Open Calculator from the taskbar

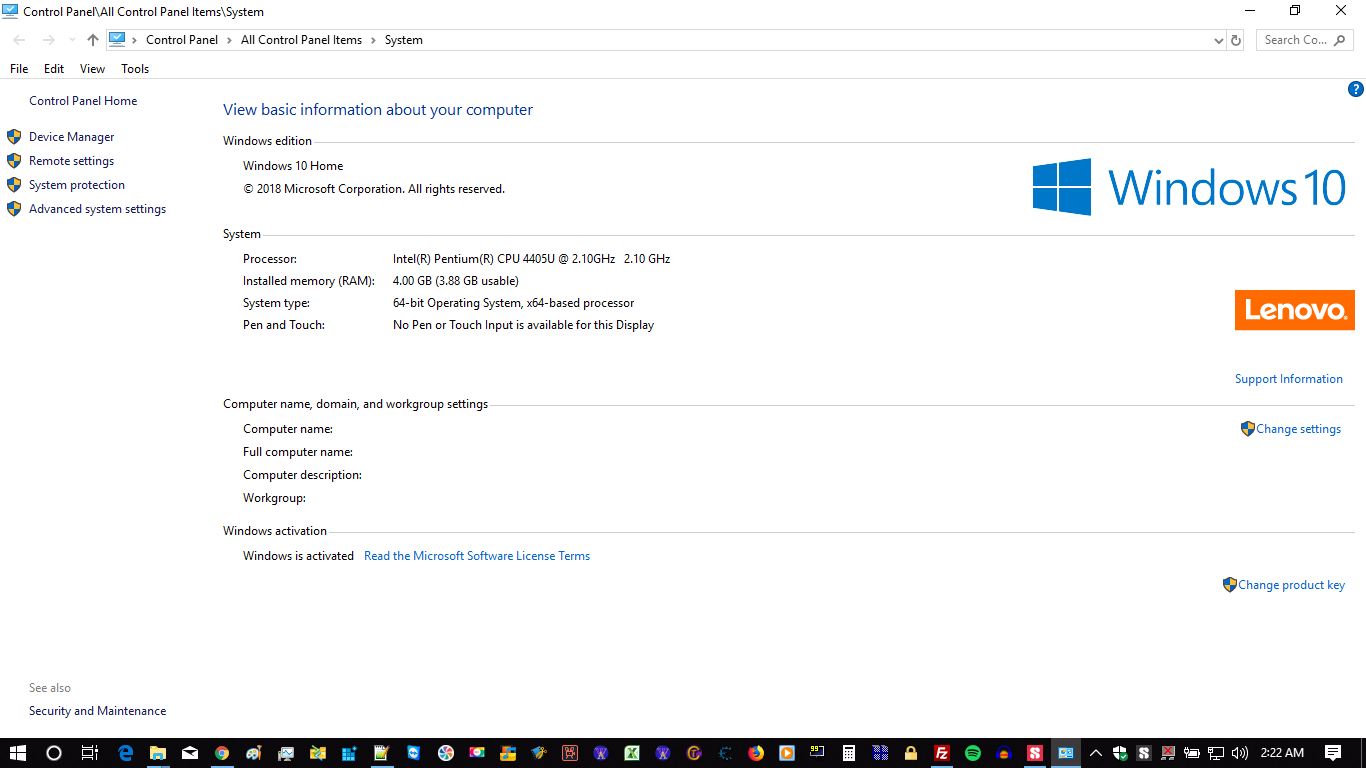pos(849,753)
